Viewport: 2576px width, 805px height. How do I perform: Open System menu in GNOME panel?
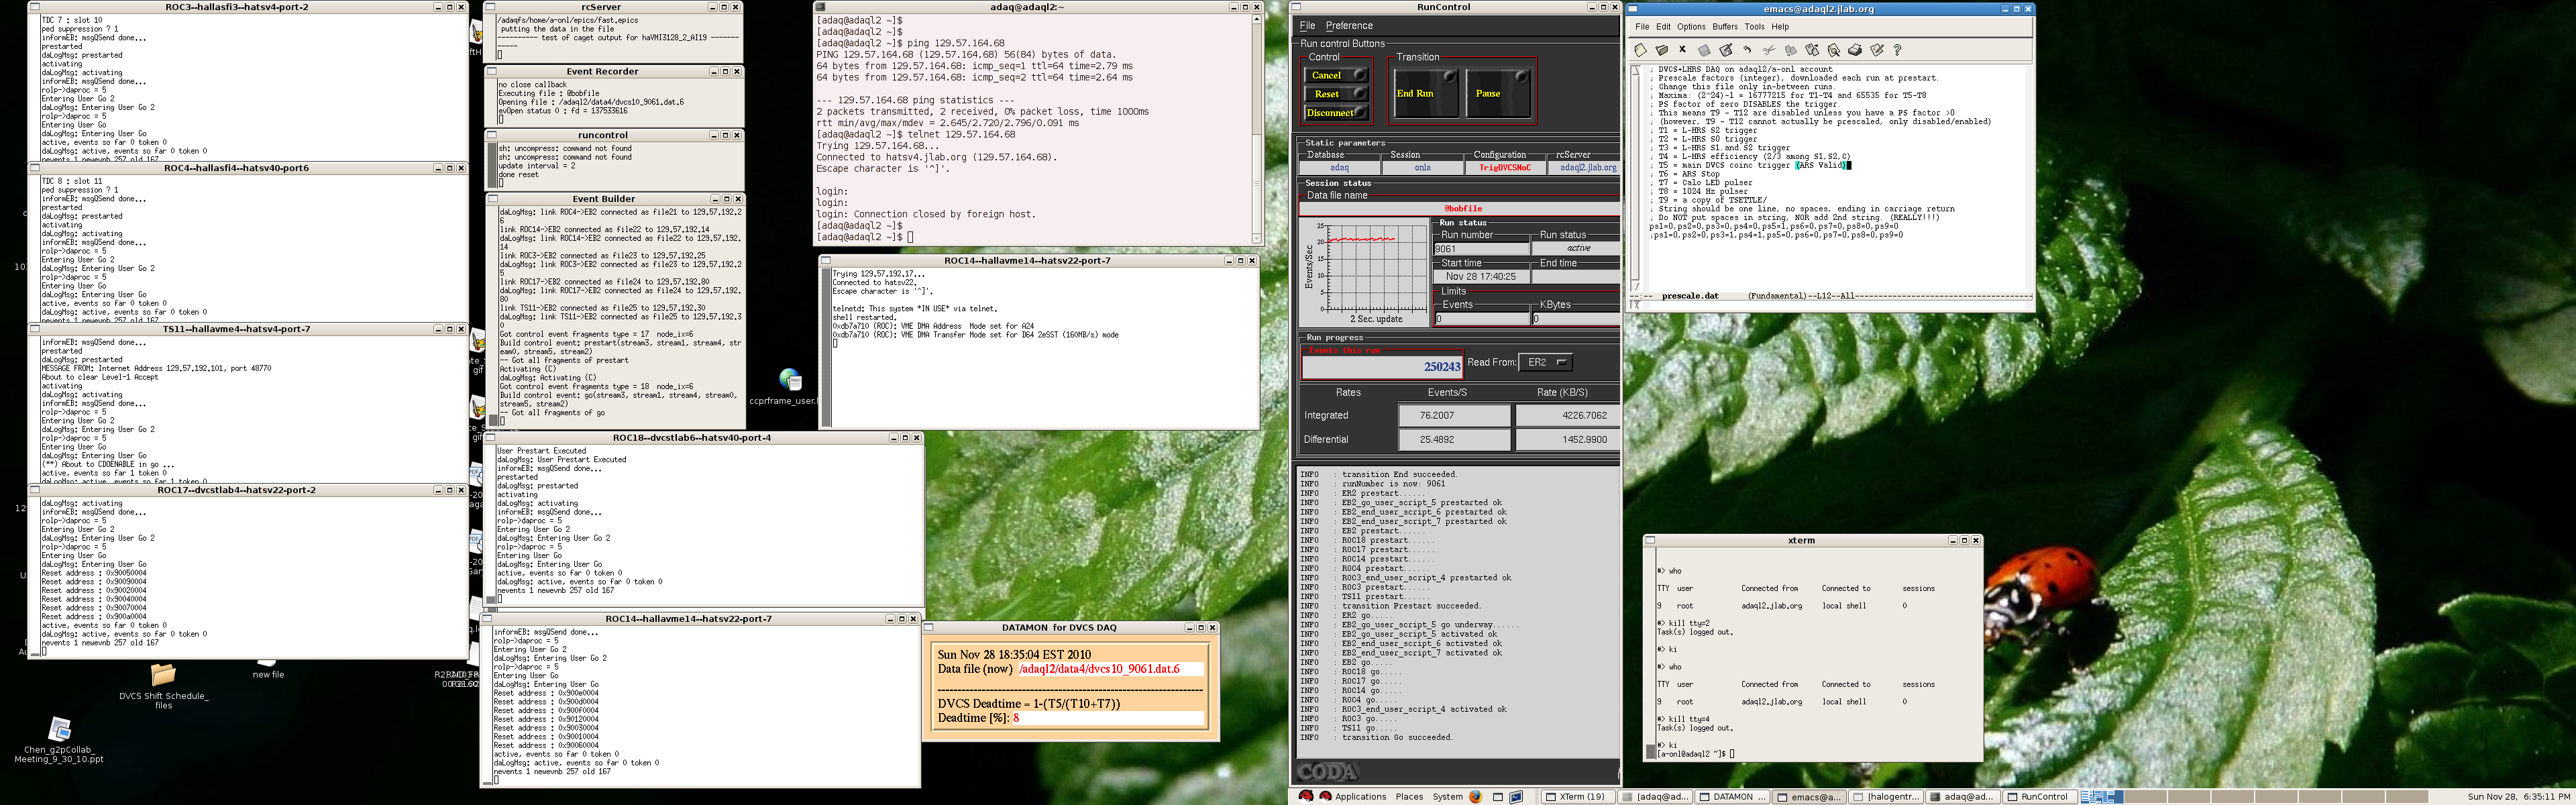[1447, 797]
